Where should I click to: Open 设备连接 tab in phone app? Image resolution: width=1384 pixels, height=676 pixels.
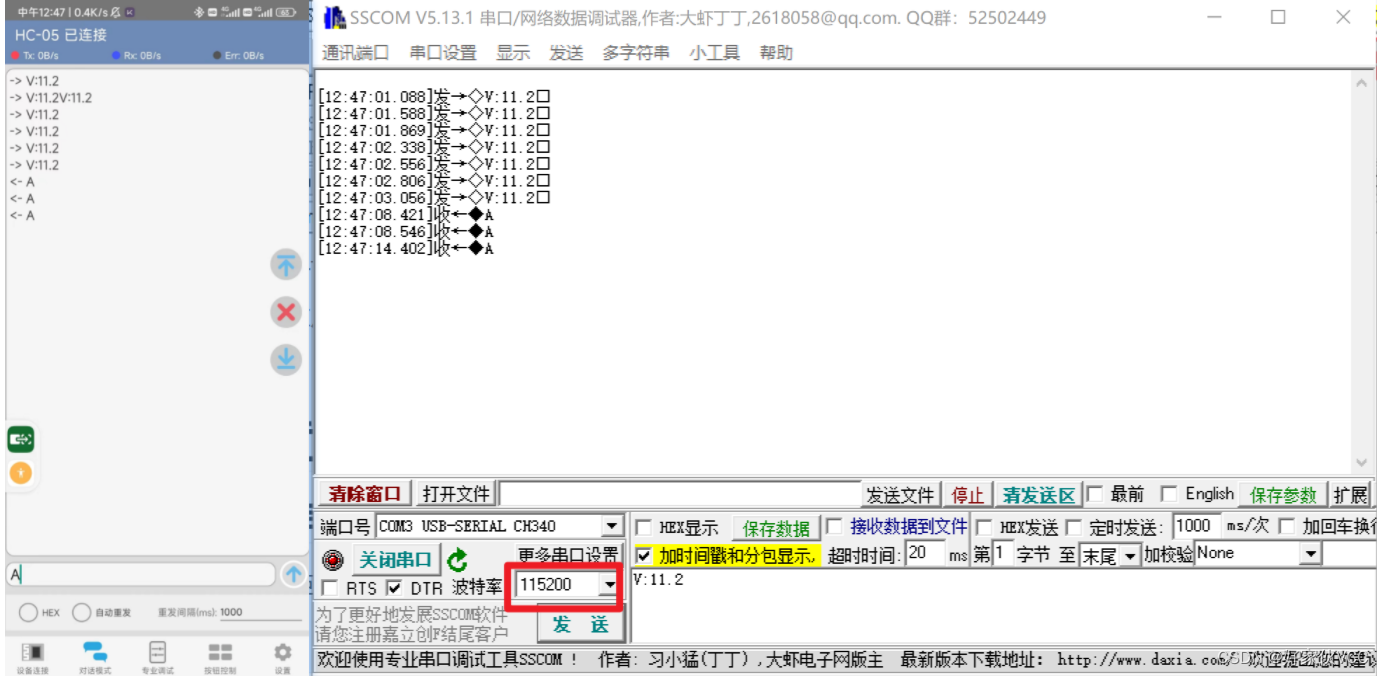click(x=32, y=658)
